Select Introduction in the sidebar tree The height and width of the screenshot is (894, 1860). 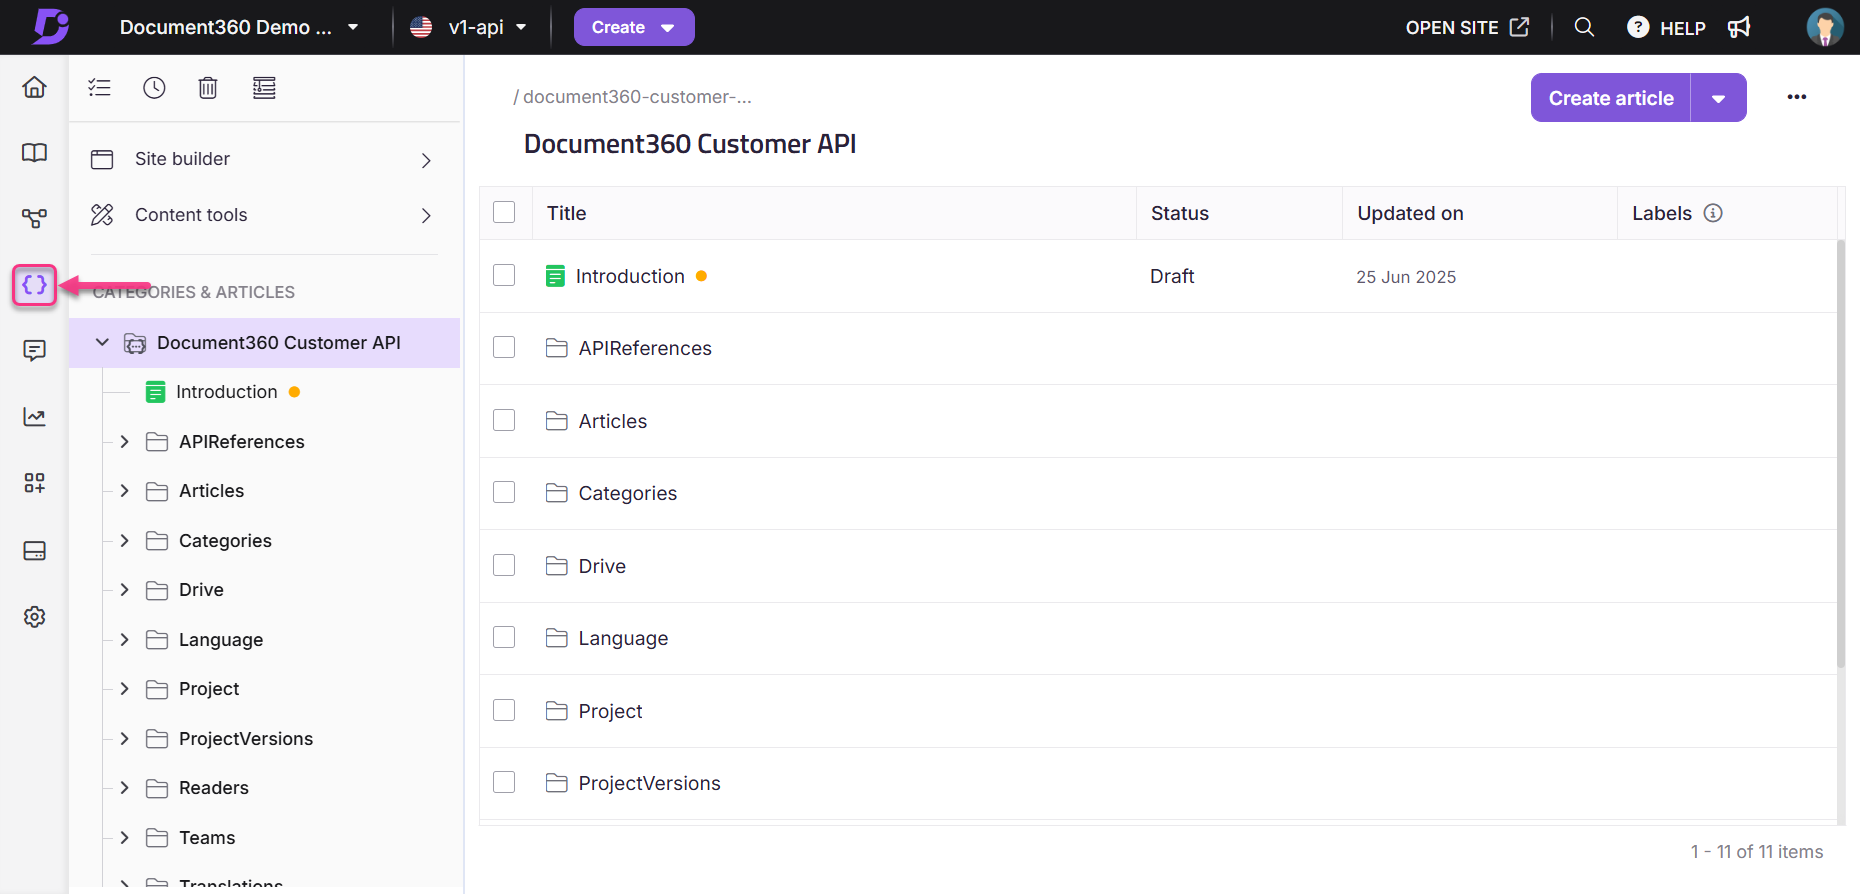point(227,392)
